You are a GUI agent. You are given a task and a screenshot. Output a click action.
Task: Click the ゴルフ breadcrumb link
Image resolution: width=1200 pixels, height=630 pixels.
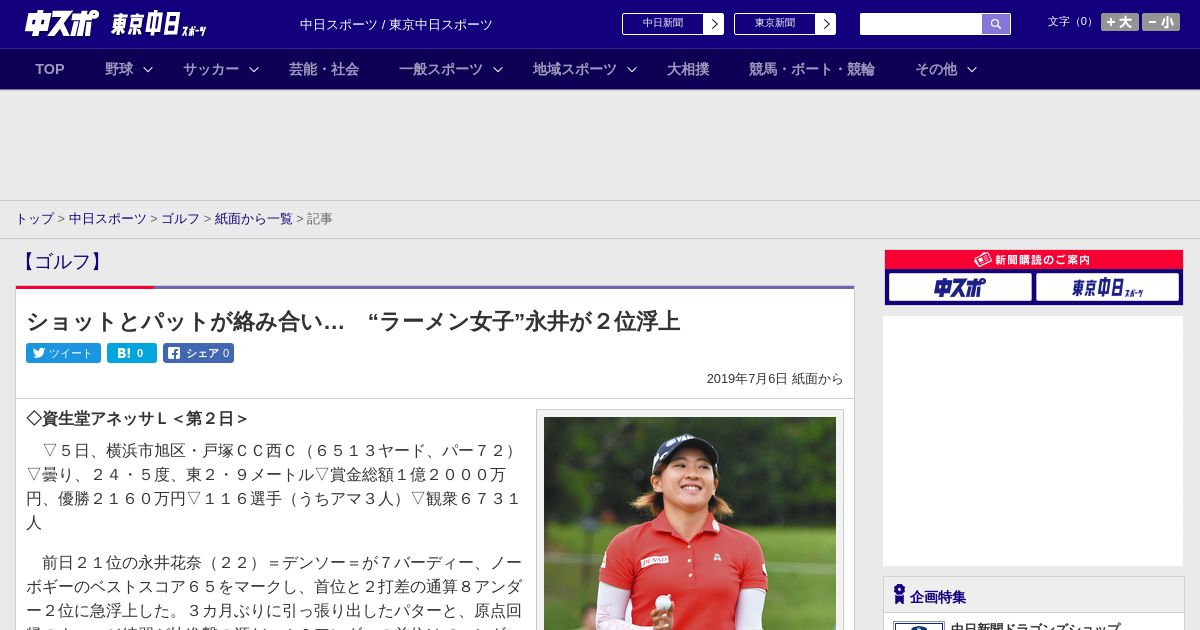coord(181,219)
